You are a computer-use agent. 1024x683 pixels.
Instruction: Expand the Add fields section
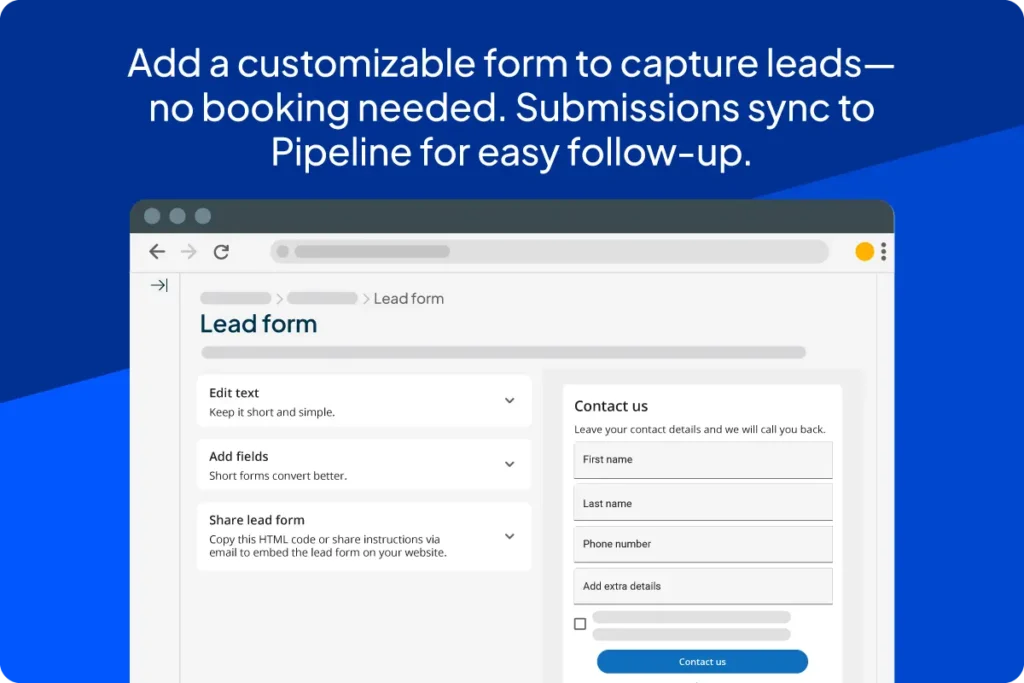[510, 464]
